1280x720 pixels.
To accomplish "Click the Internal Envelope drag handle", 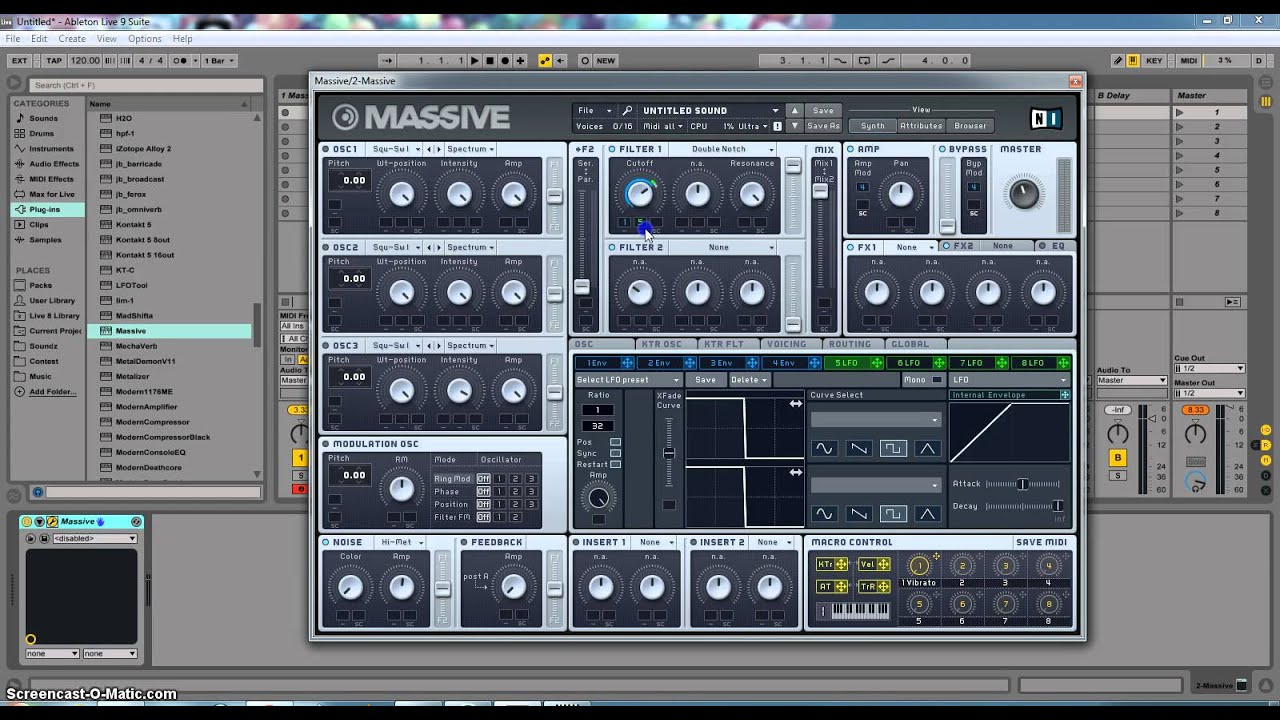I will [1064, 395].
